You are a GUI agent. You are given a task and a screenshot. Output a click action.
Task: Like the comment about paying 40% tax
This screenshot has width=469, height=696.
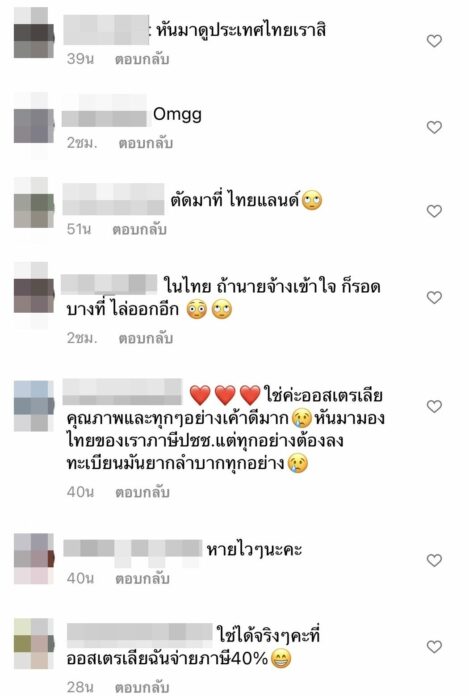[x=434, y=646]
